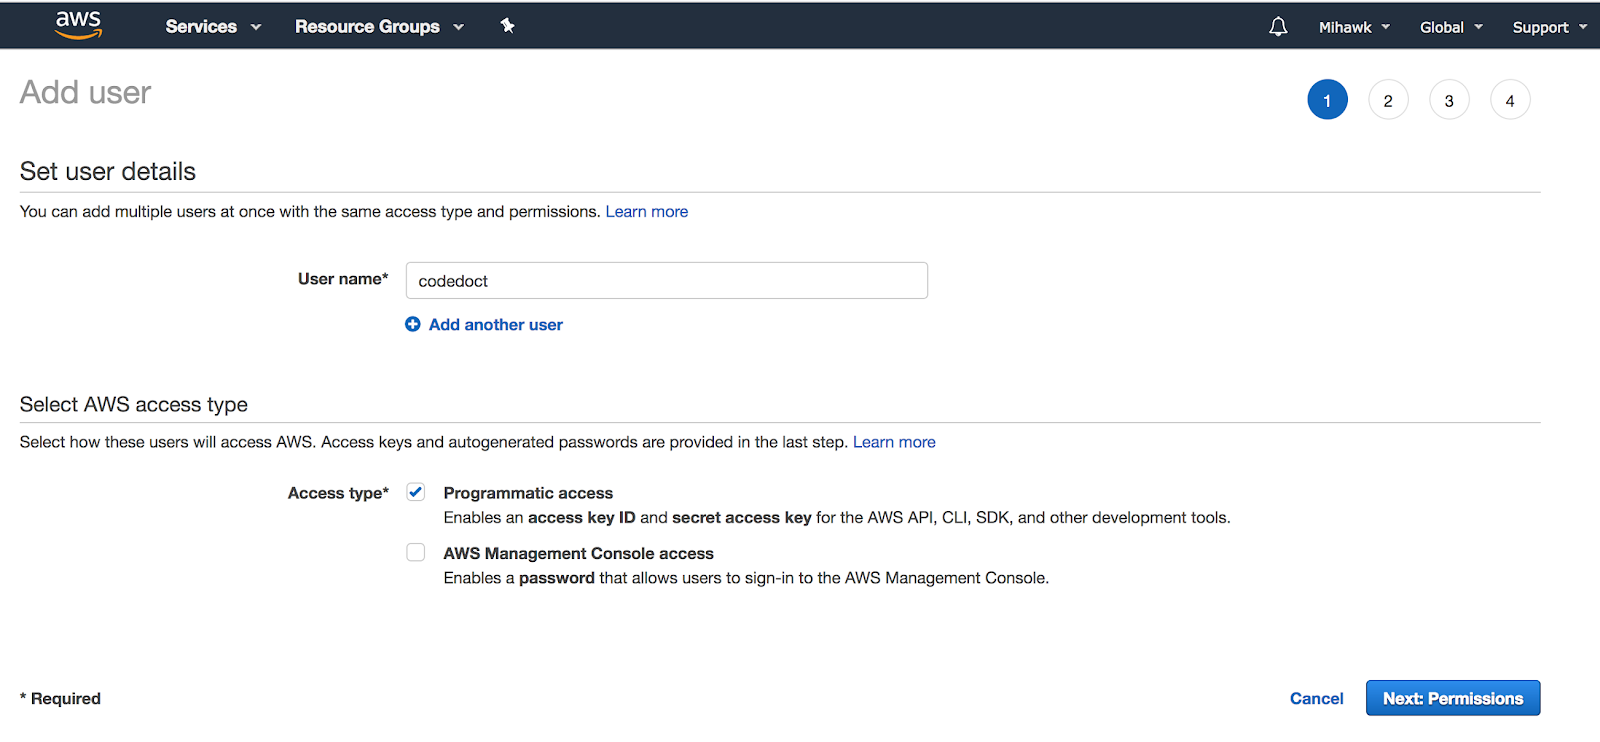Image resolution: width=1600 pixels, height=742 pixels.
Task: Expand the Services dropdown menu
Action: (x=213, y=27)
